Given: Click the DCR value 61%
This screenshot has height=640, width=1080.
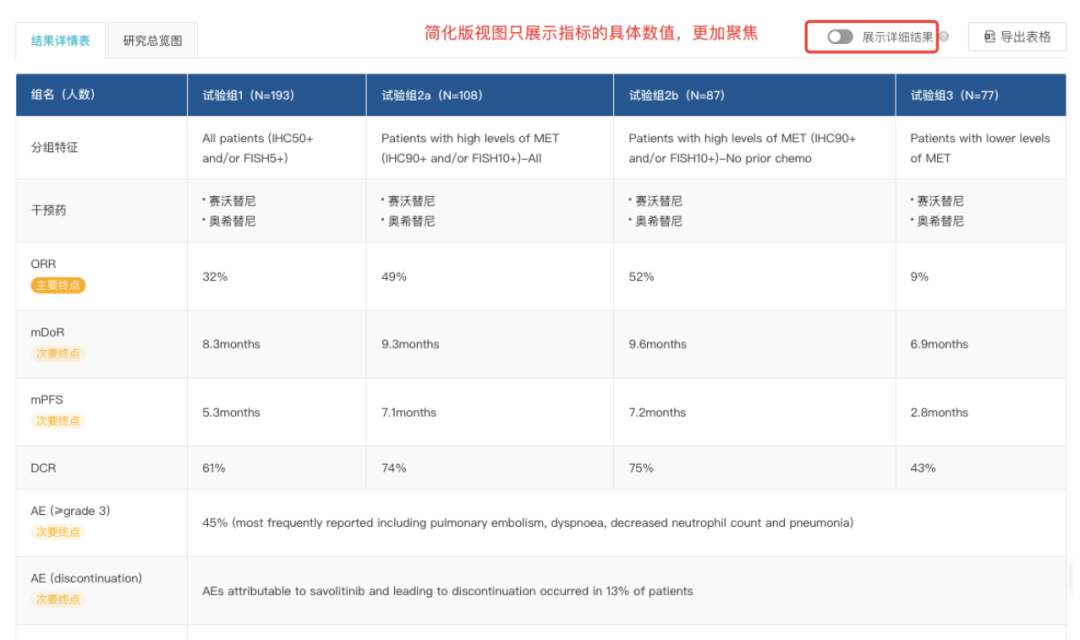Looking at the screenshot, I should (214, 468).
